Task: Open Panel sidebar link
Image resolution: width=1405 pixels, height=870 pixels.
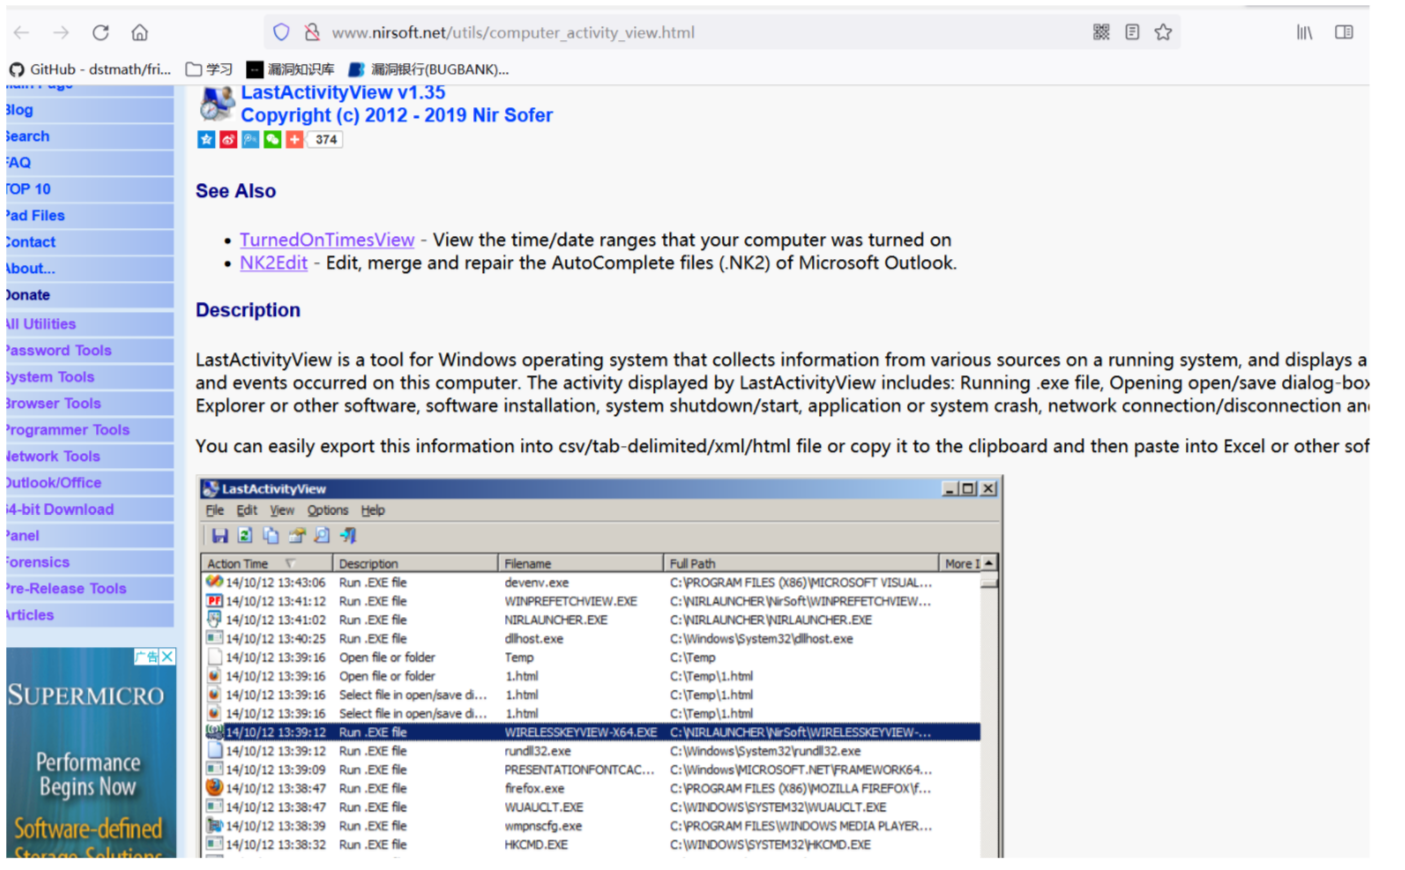Action: click(89, 536)
